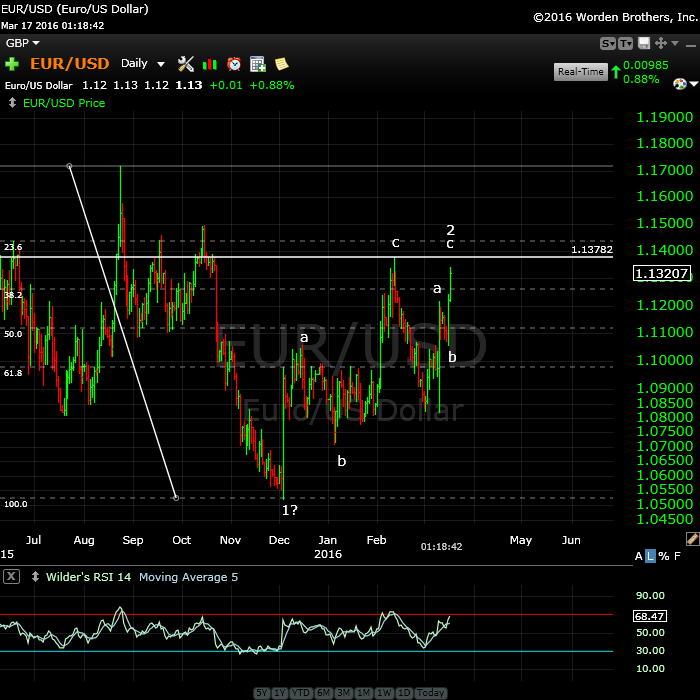The width and height of the screenshot is (700, 700).
Task: Click the Real-Time button
Action: [580, 71]
